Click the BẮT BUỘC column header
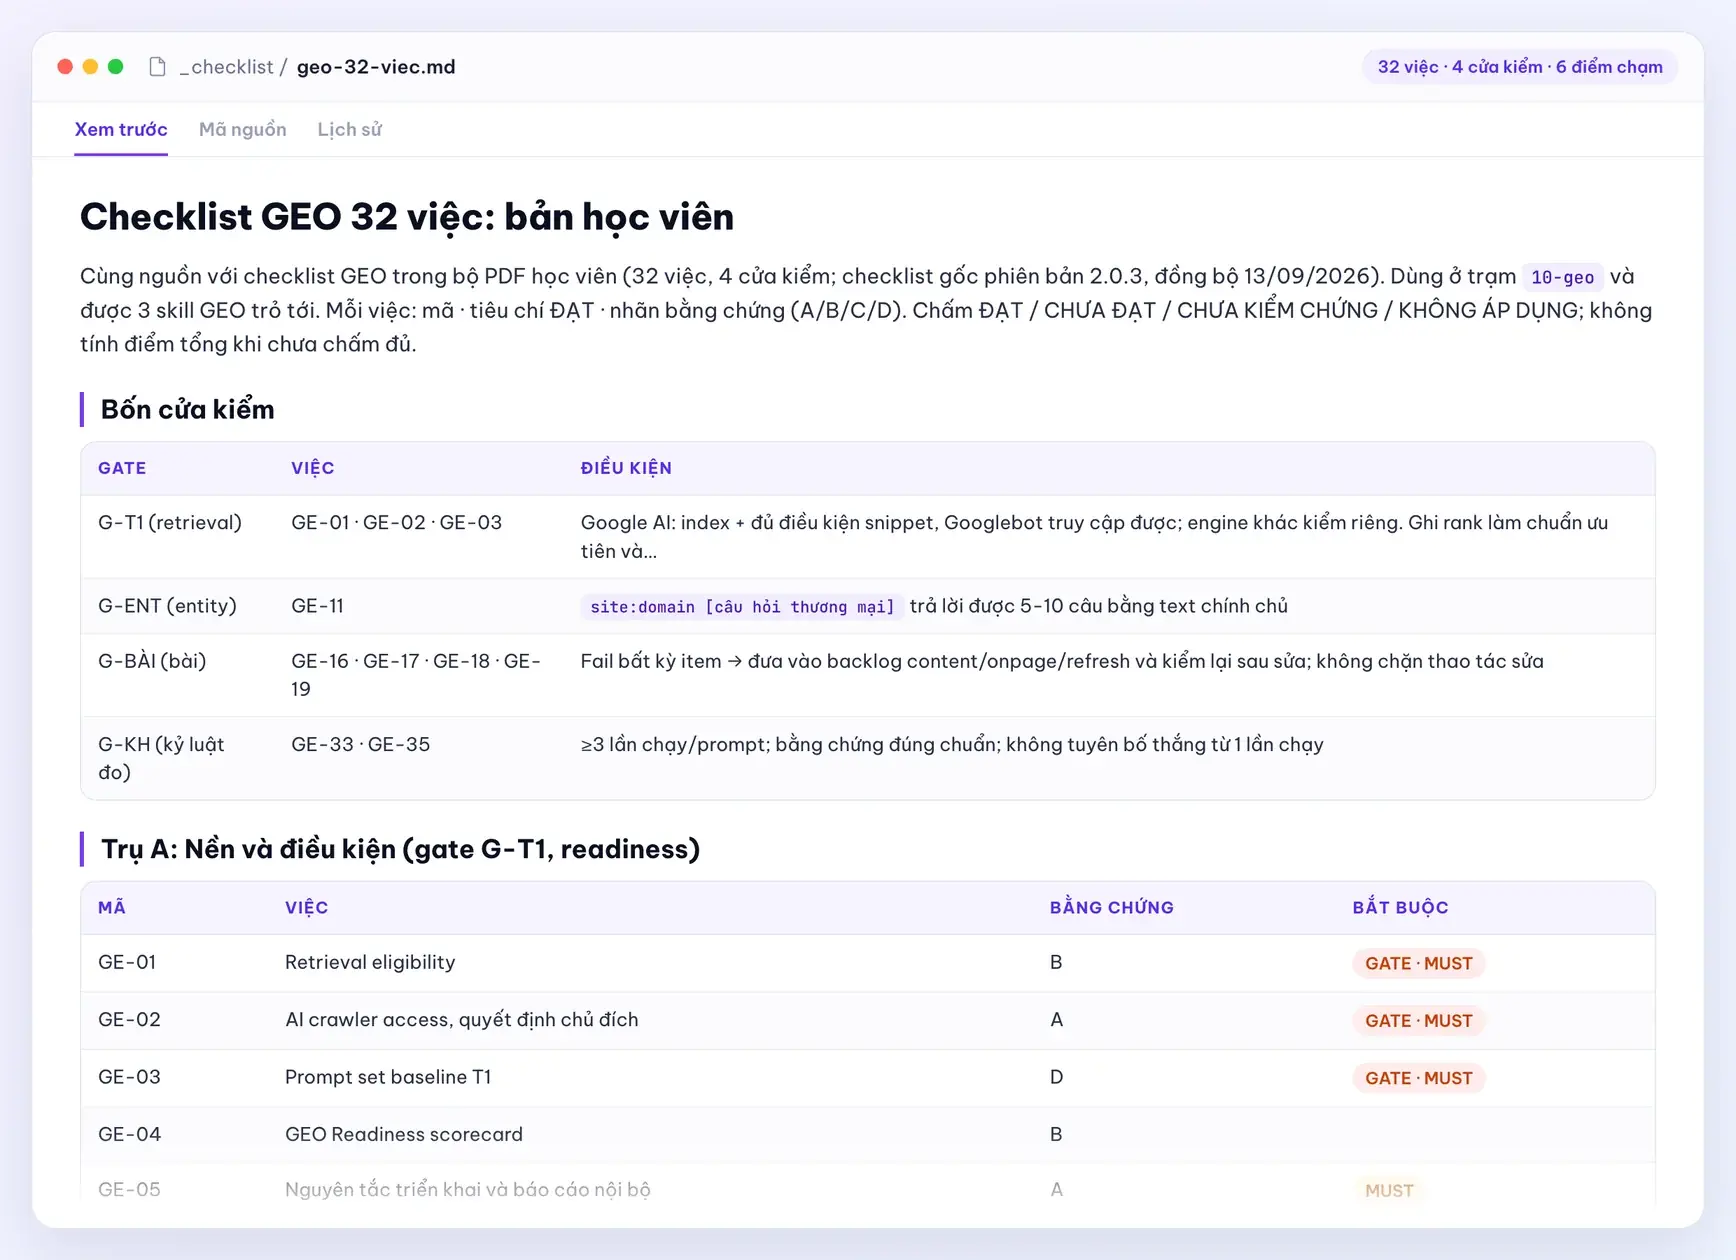 coord(1400,908)
